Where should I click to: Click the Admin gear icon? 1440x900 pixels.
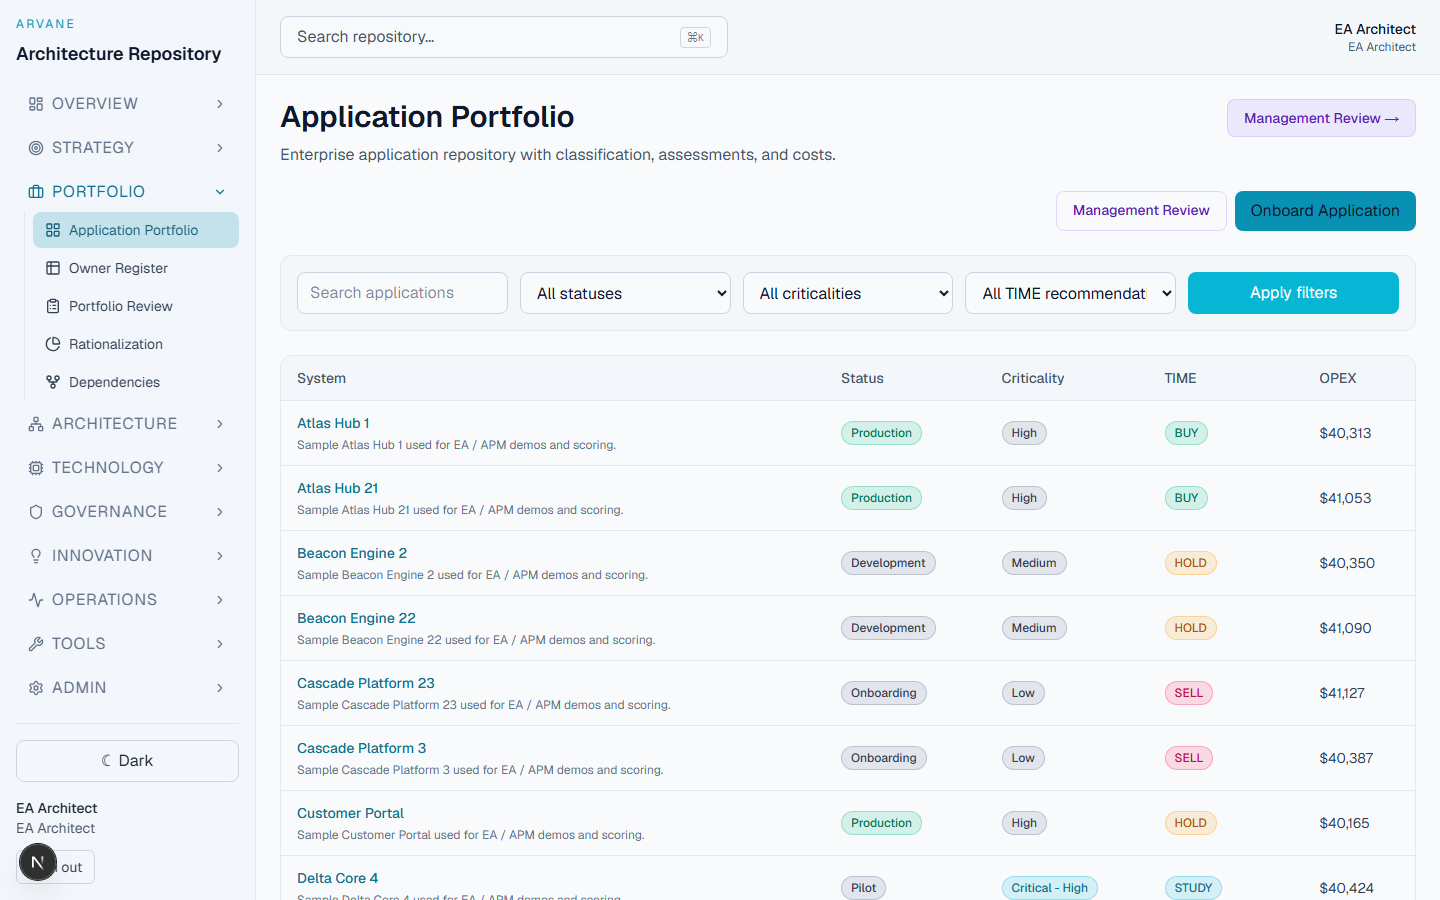click(36, 688)
